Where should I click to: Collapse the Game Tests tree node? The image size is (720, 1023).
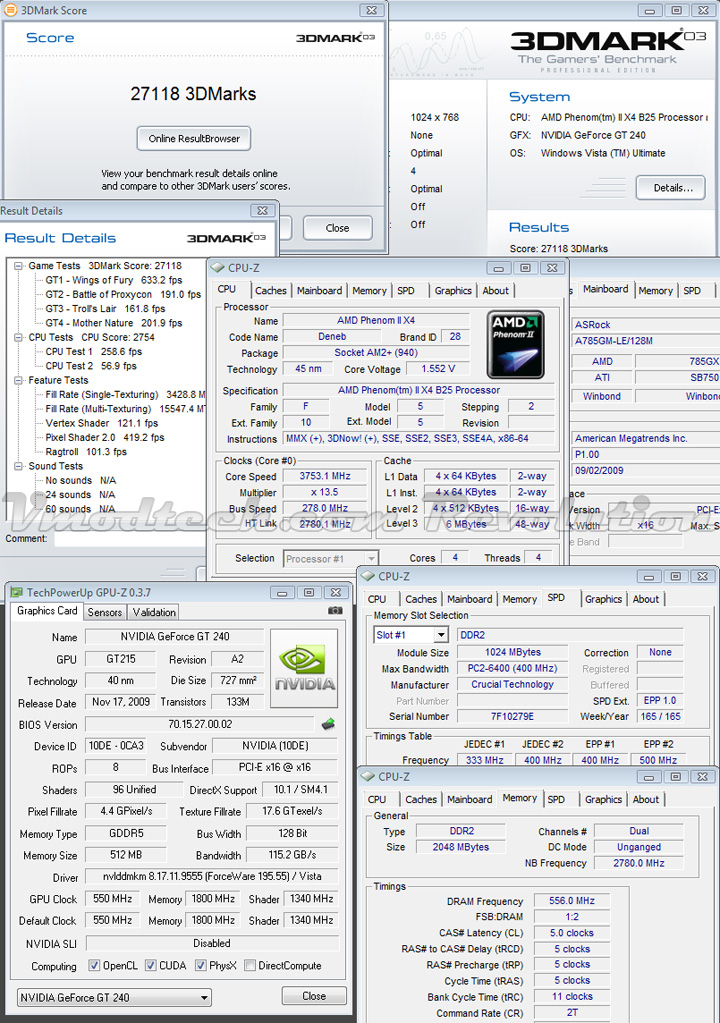[19, 266]
